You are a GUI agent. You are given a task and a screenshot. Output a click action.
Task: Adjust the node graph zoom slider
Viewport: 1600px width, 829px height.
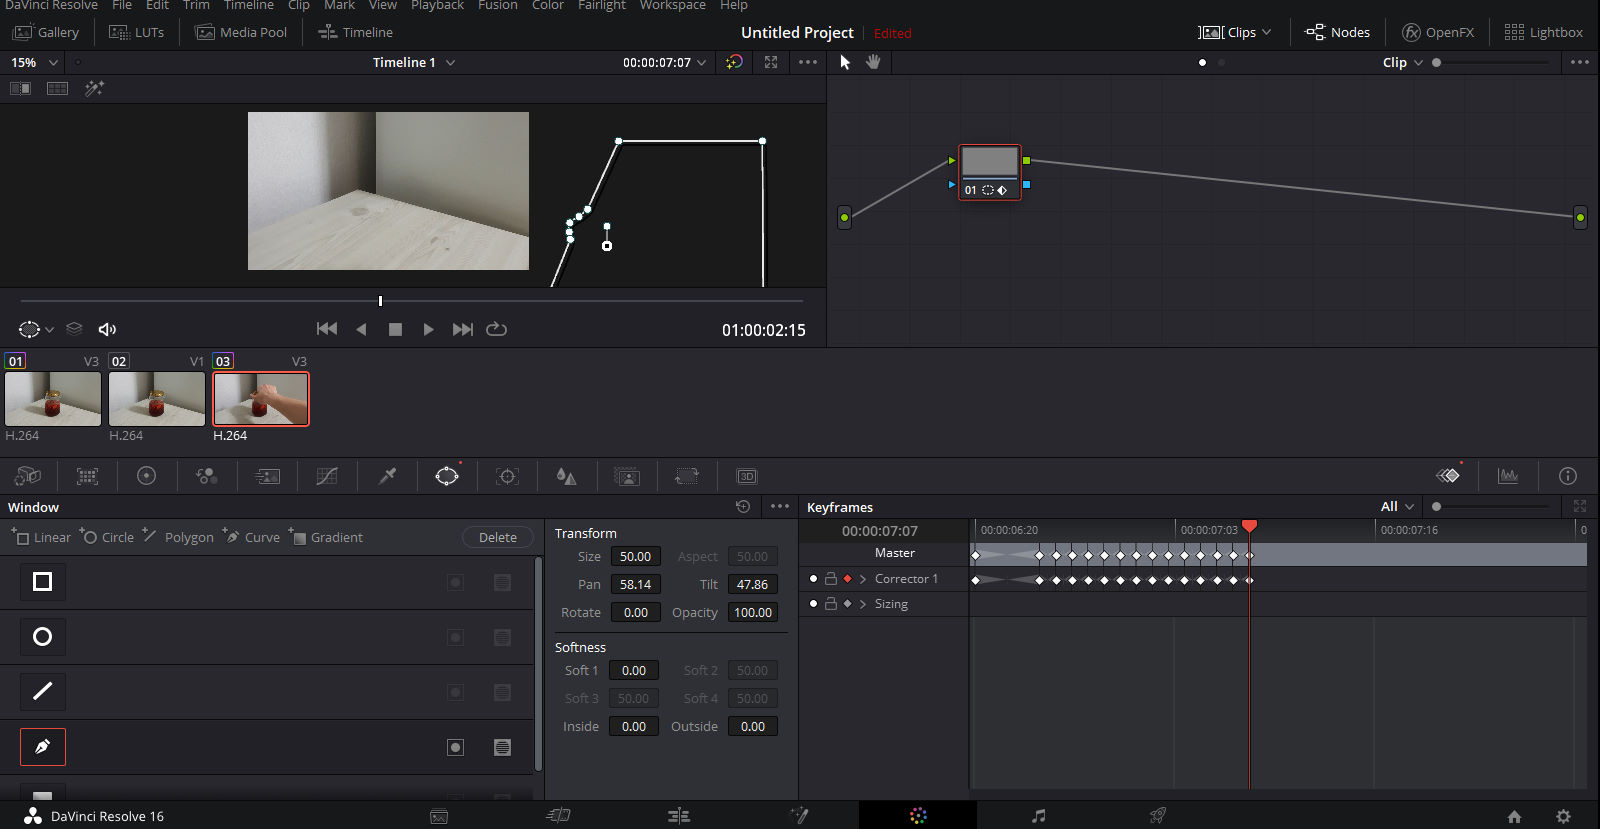(1437, 62)
